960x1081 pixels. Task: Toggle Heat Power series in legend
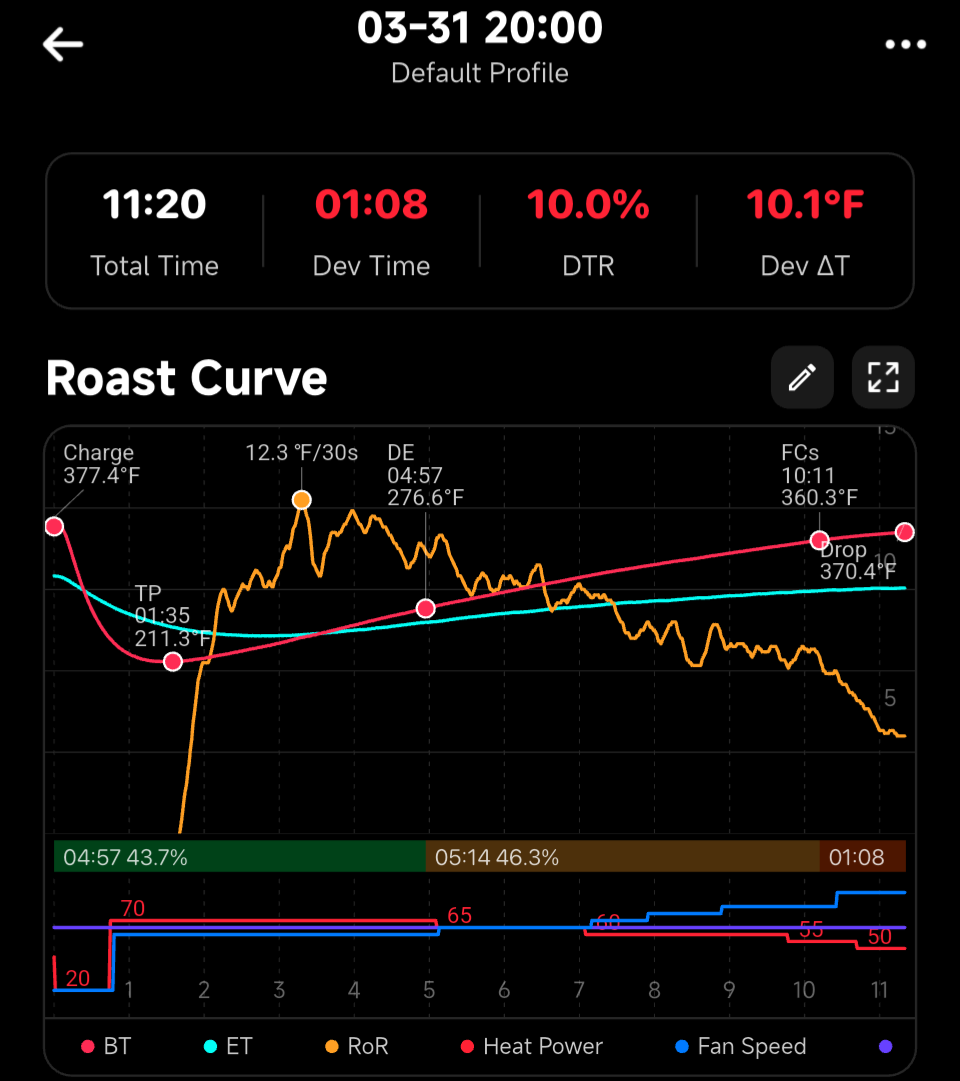click(532, 1046)
